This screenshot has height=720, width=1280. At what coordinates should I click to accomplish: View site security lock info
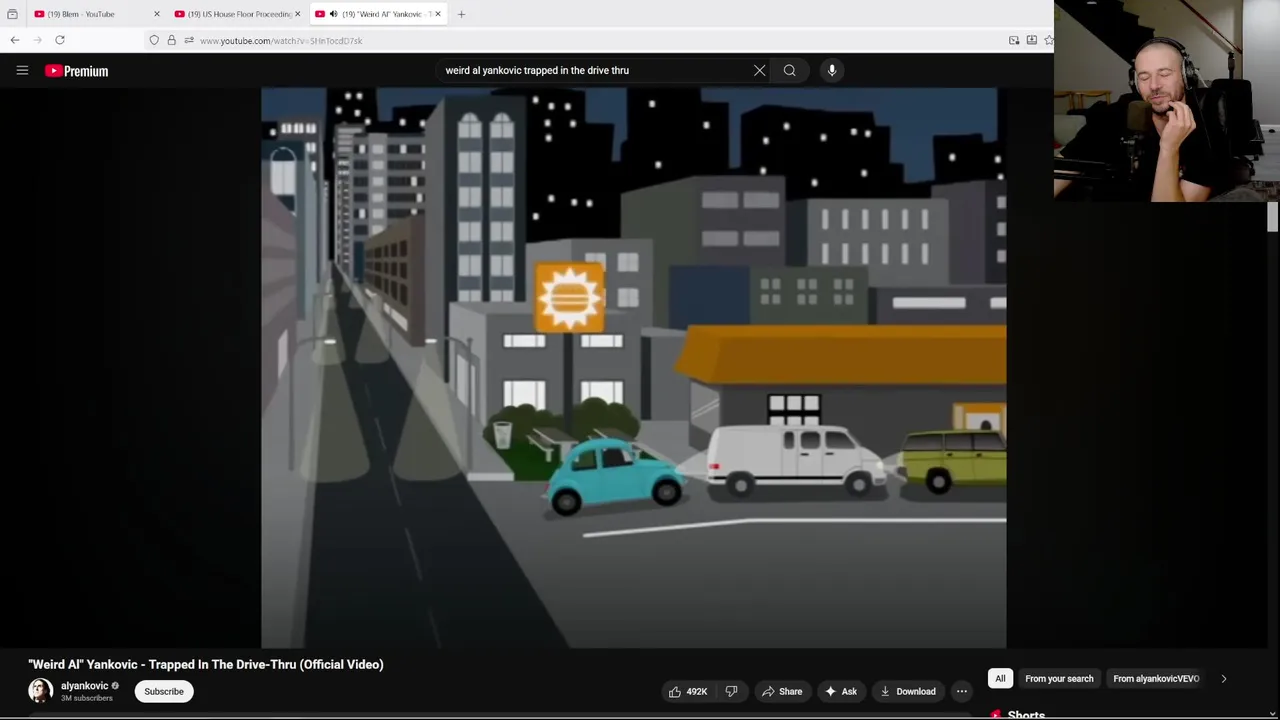(x=171, y=40)
